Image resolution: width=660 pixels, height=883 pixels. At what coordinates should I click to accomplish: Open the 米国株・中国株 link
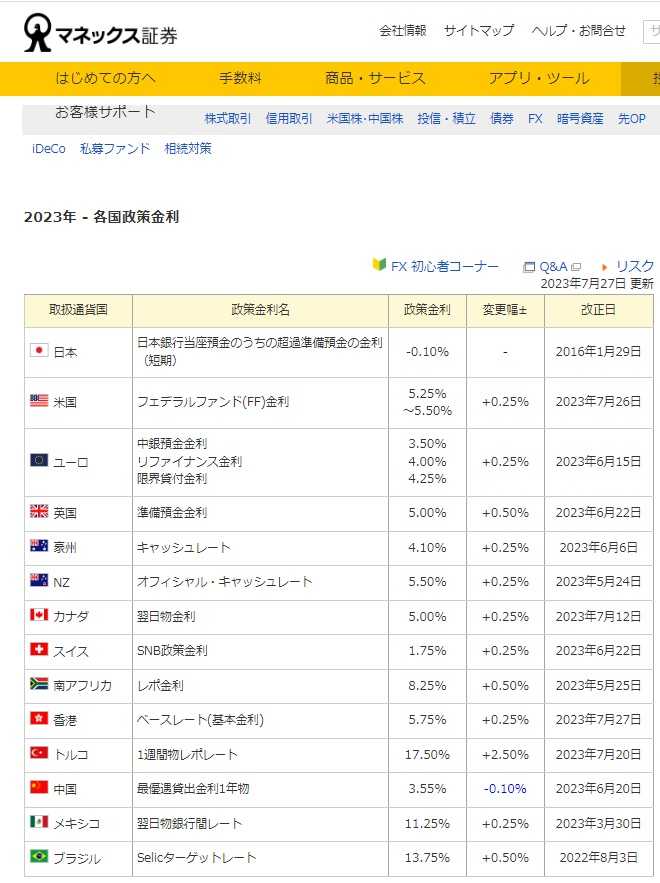click(365, 118)
